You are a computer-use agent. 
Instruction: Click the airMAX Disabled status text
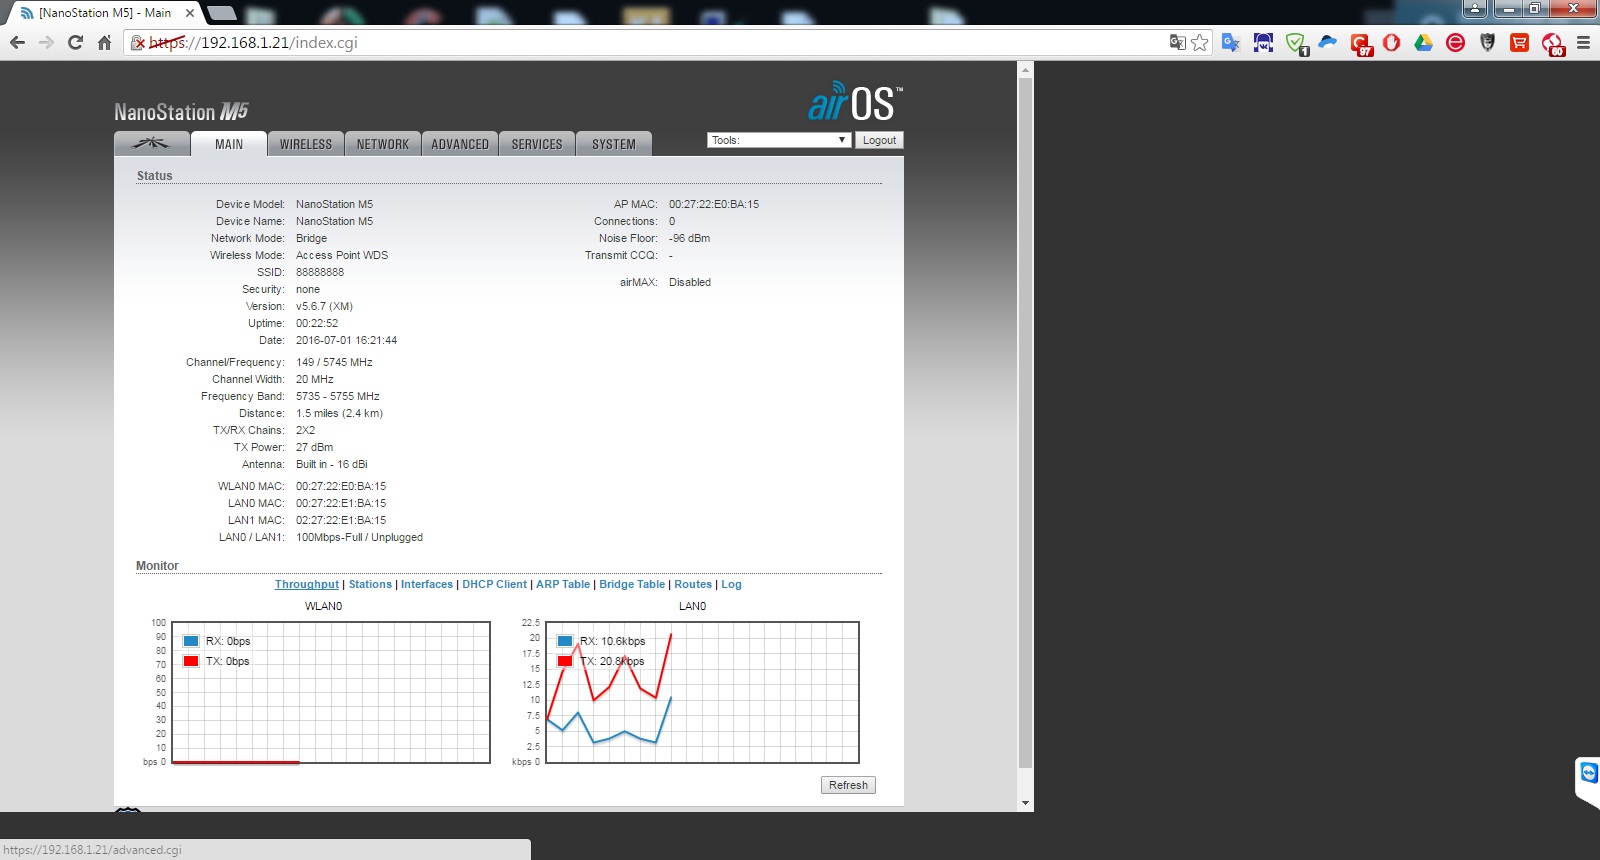(x=690, y=282)
